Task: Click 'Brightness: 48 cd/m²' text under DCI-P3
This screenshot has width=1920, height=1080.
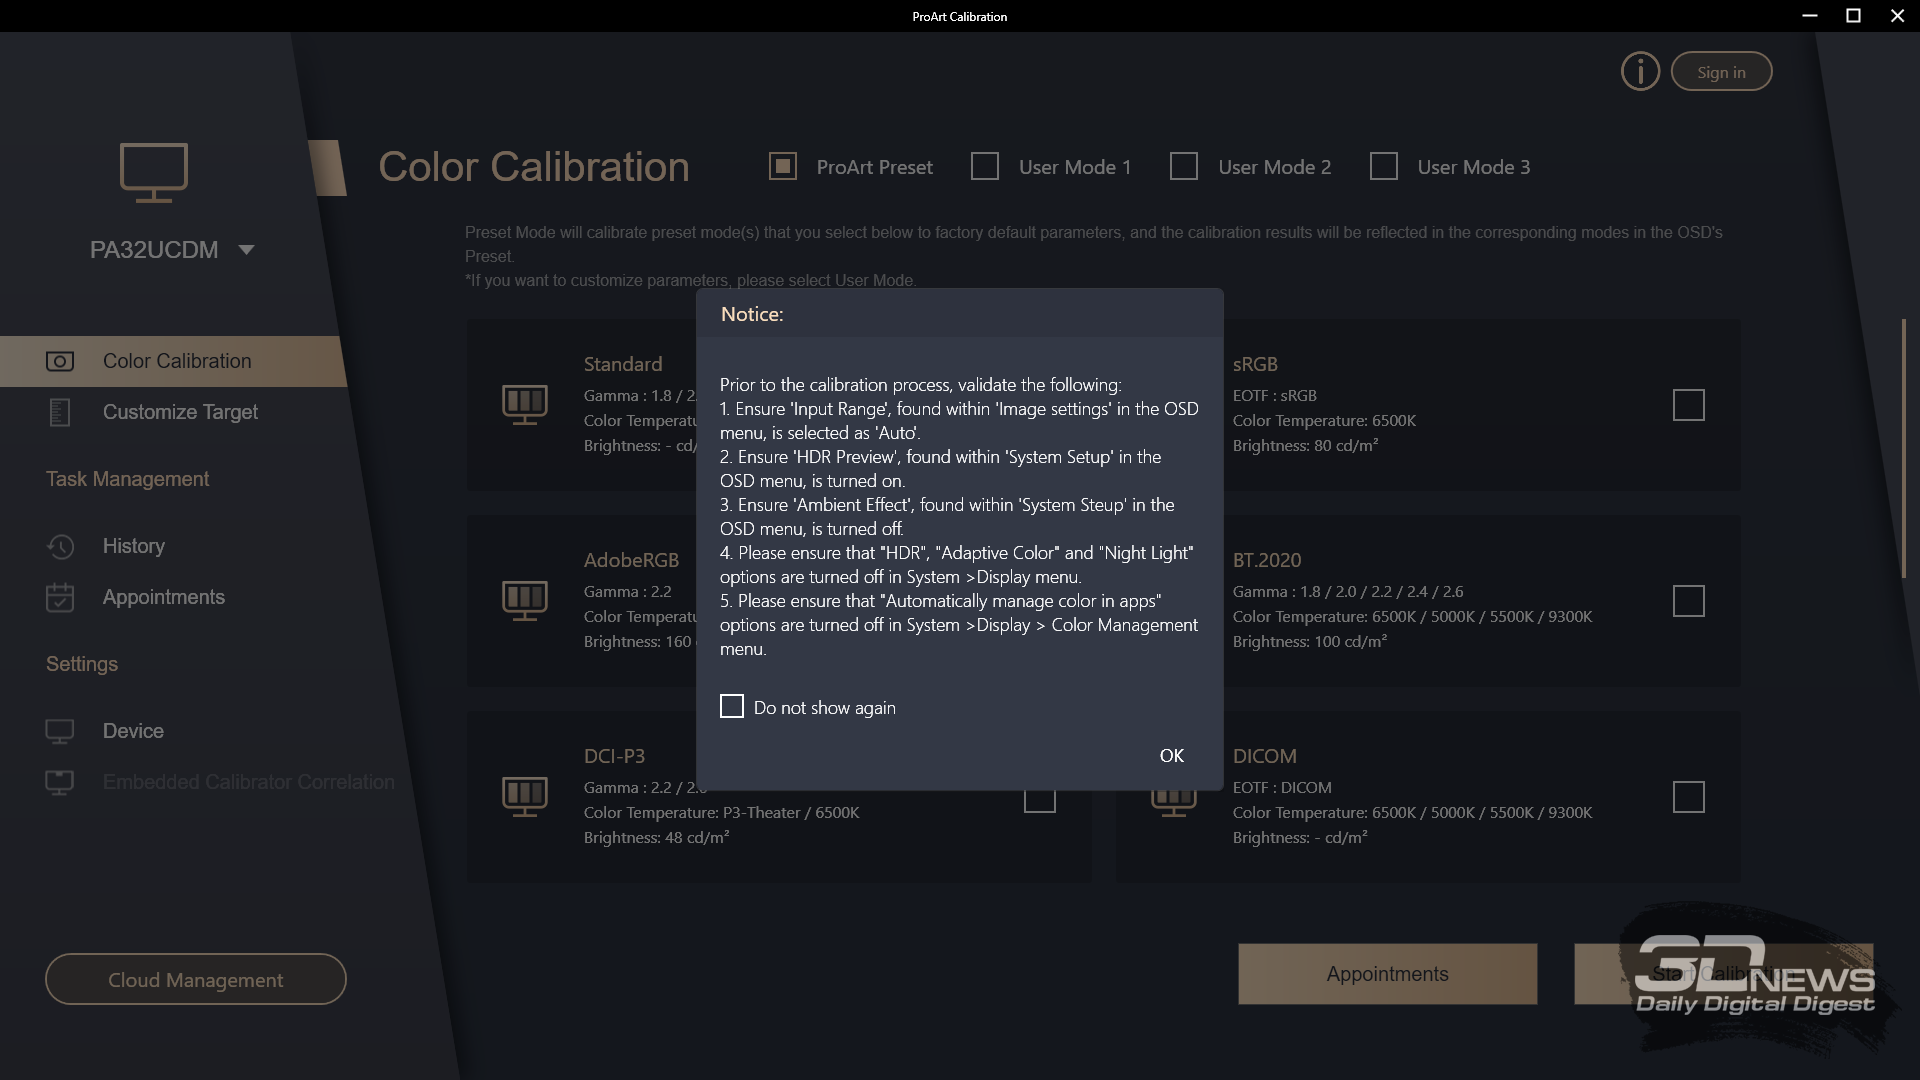Action: tap(656, 838)
